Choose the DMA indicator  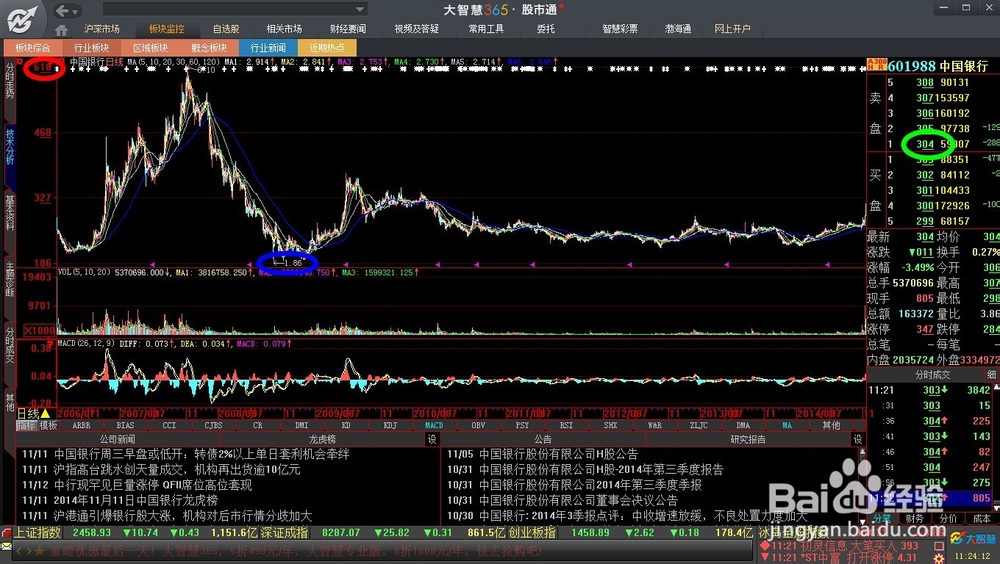click(743, 425)
